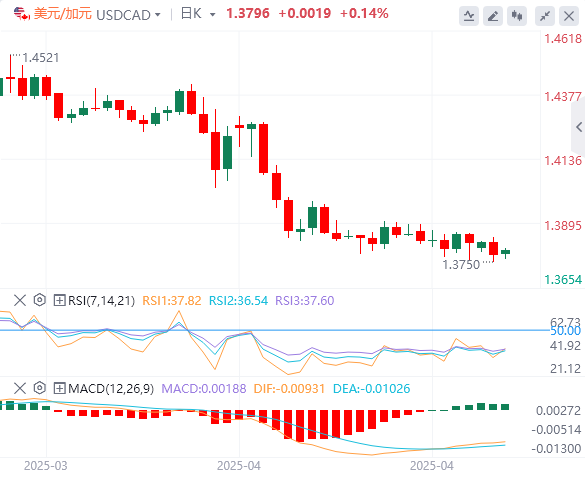Click the 1.4618 price axis label
585x477 pixels.
pos(563,39)
